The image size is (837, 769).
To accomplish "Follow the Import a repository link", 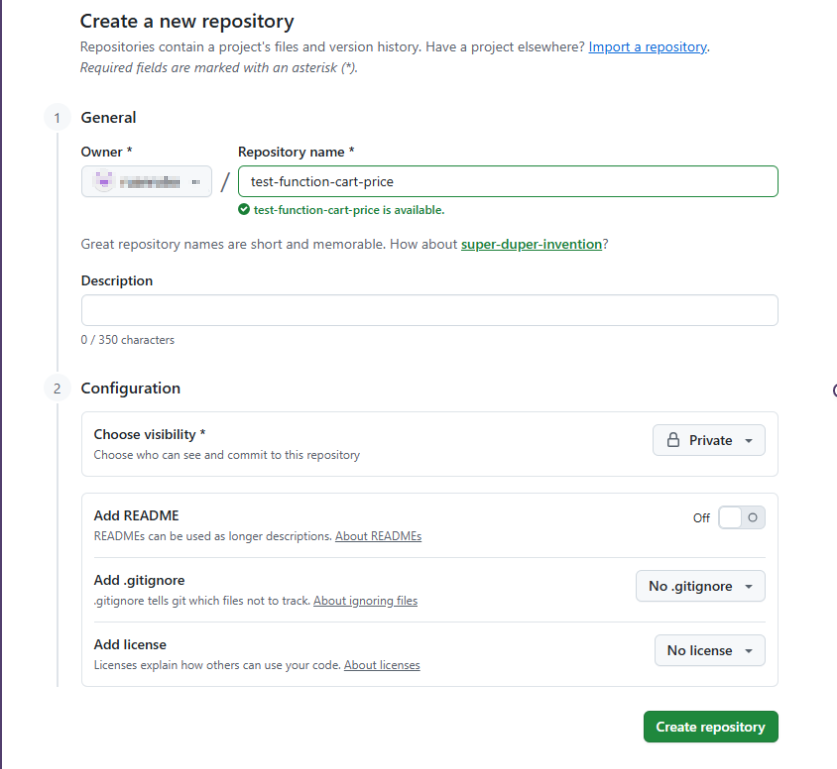I will point(647,47).
